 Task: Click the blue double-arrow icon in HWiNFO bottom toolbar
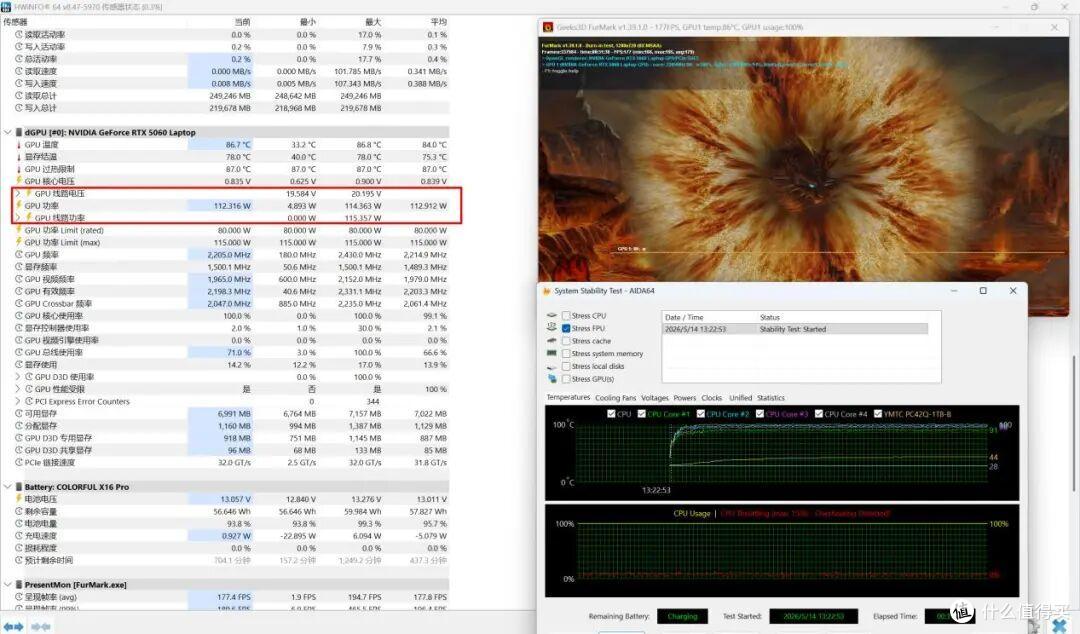click(x=13, y=626)
